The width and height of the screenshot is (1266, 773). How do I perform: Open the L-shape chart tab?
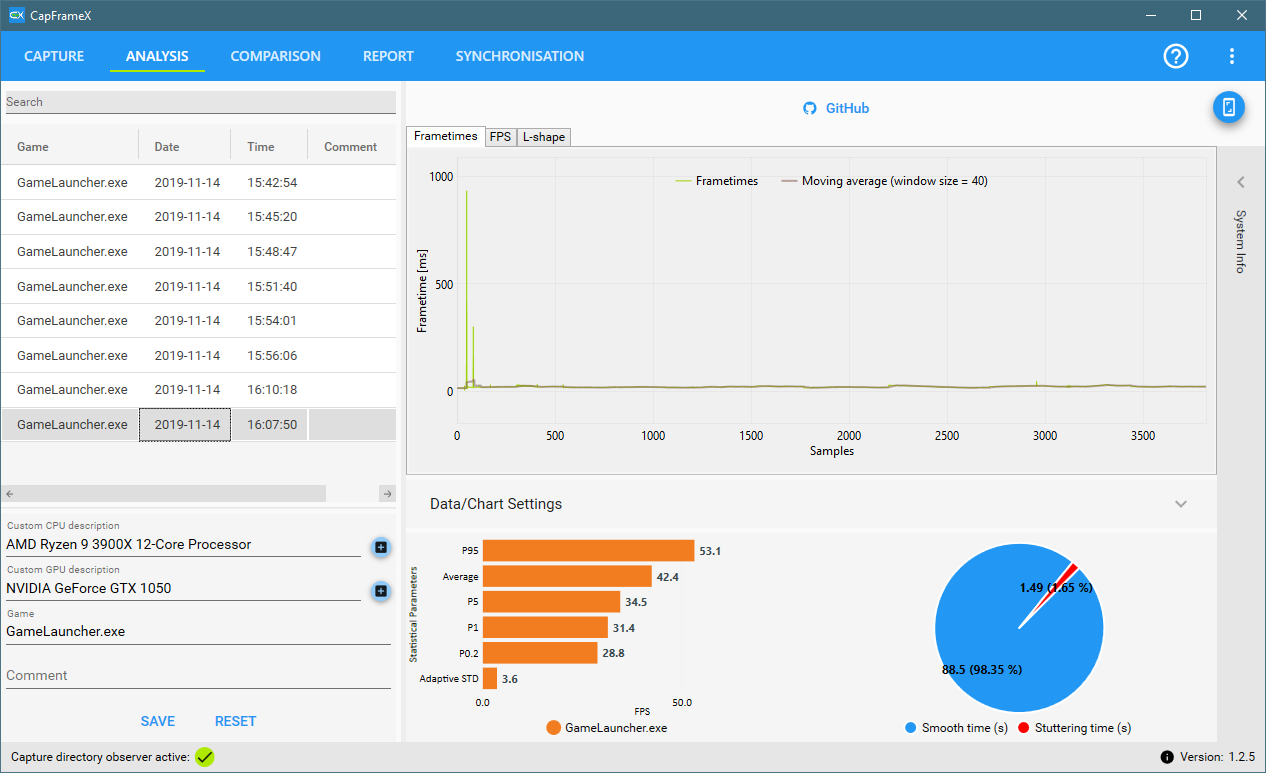point(543,137)
